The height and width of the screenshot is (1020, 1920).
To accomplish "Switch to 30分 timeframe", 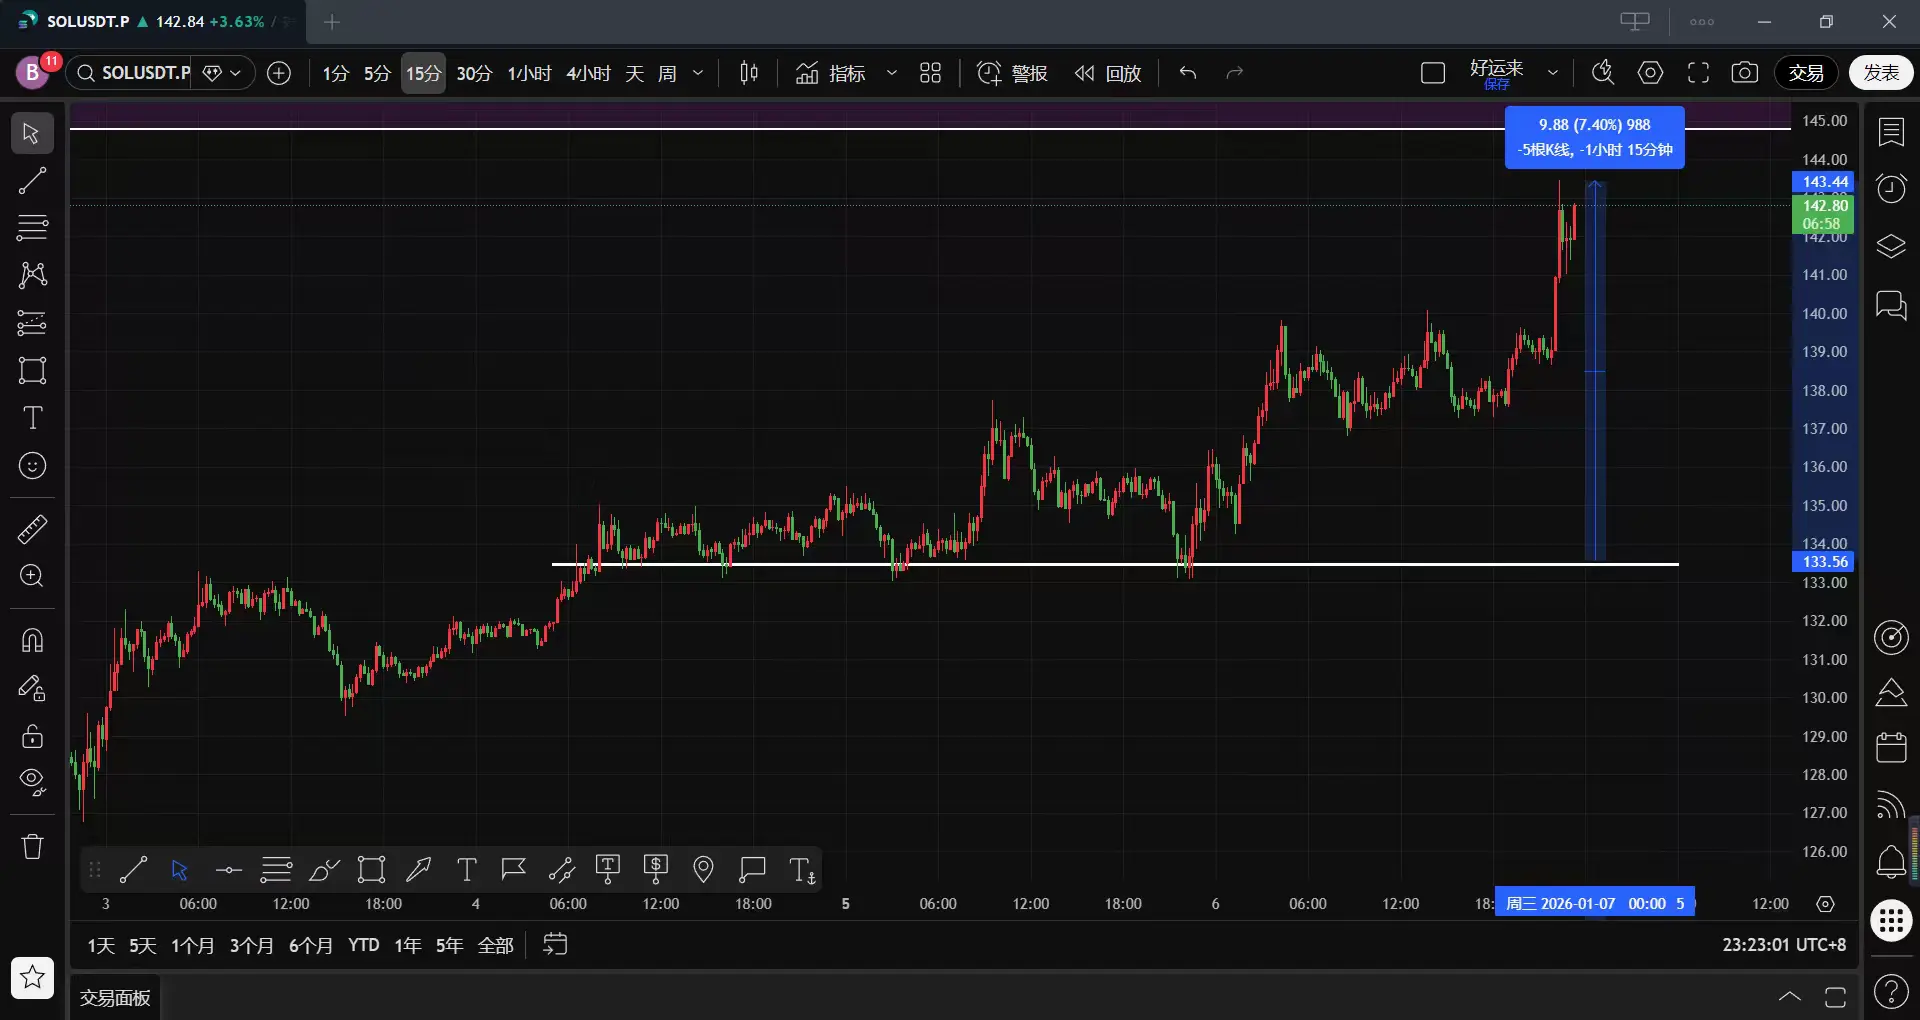I will (474, 73).
